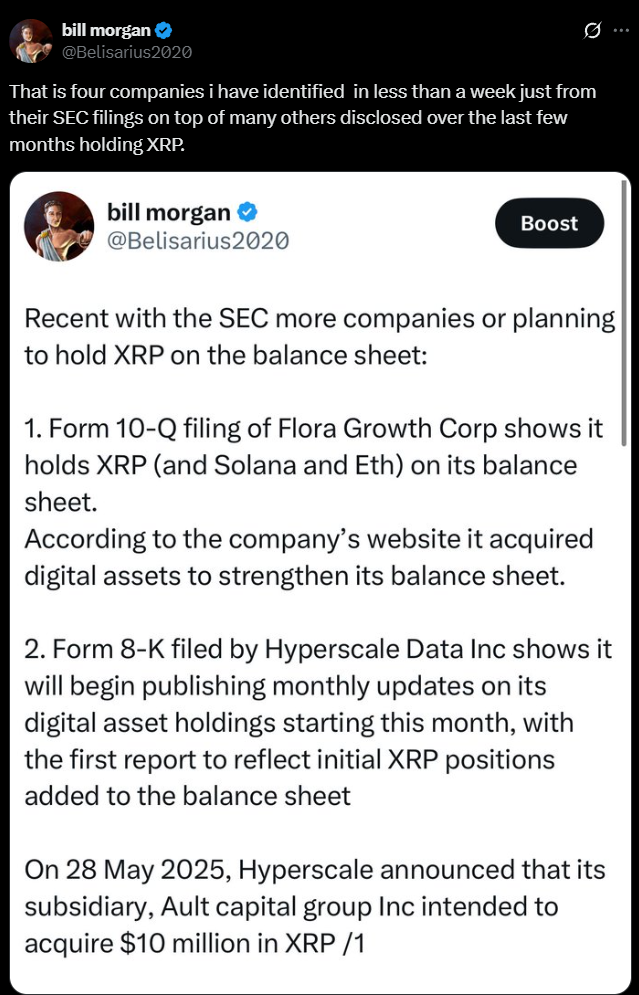The height and width of the screenshot is (995, 639).
Task: Click the top bill morgan display name
Action: click(107, 29)
